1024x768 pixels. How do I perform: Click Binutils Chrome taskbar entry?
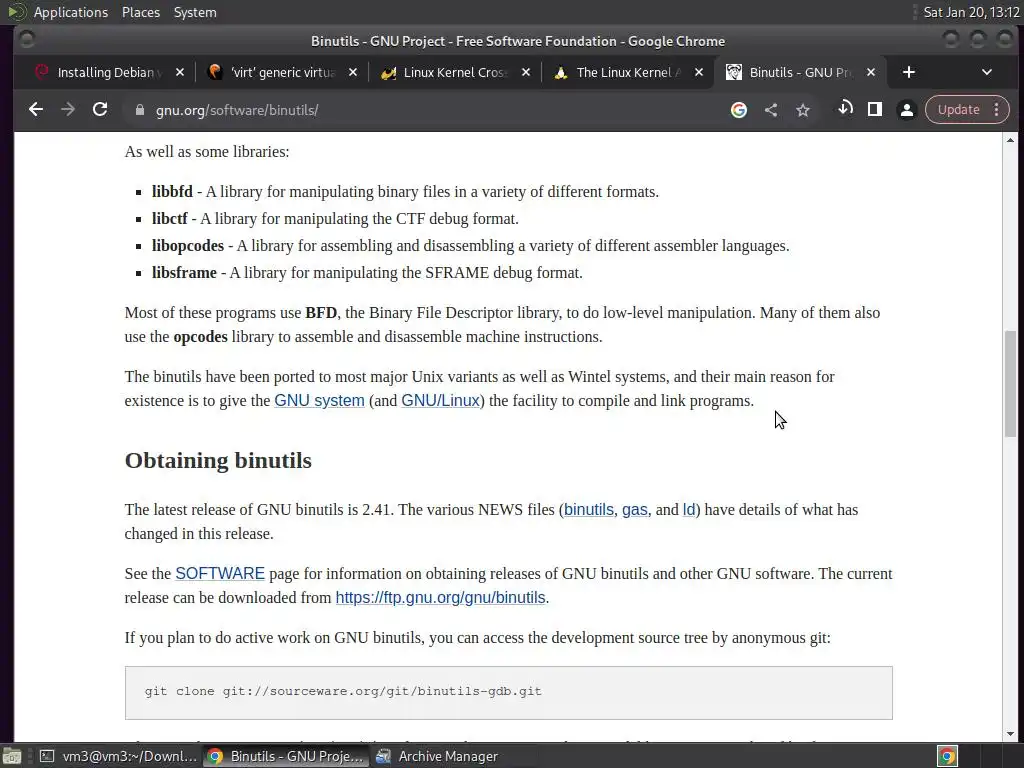tap(286, 756)
